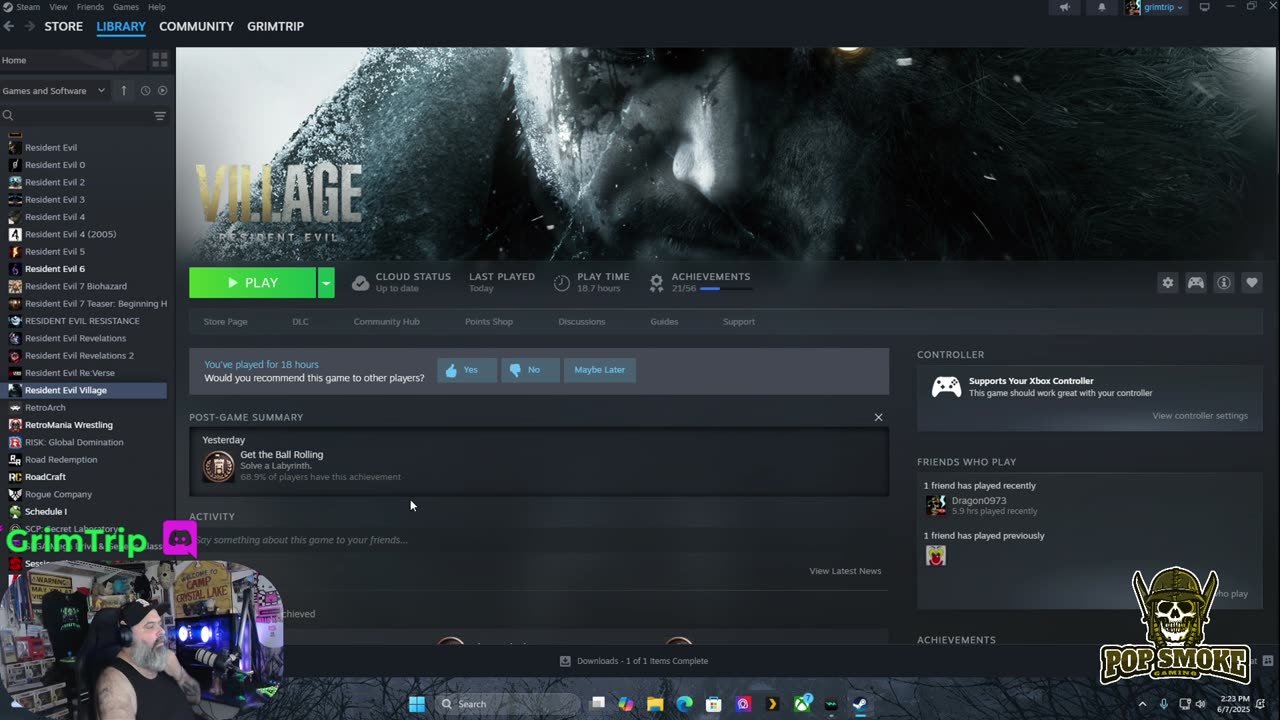
Task: Sort library by the up-arrow icon
Action: tap(124, 91)
